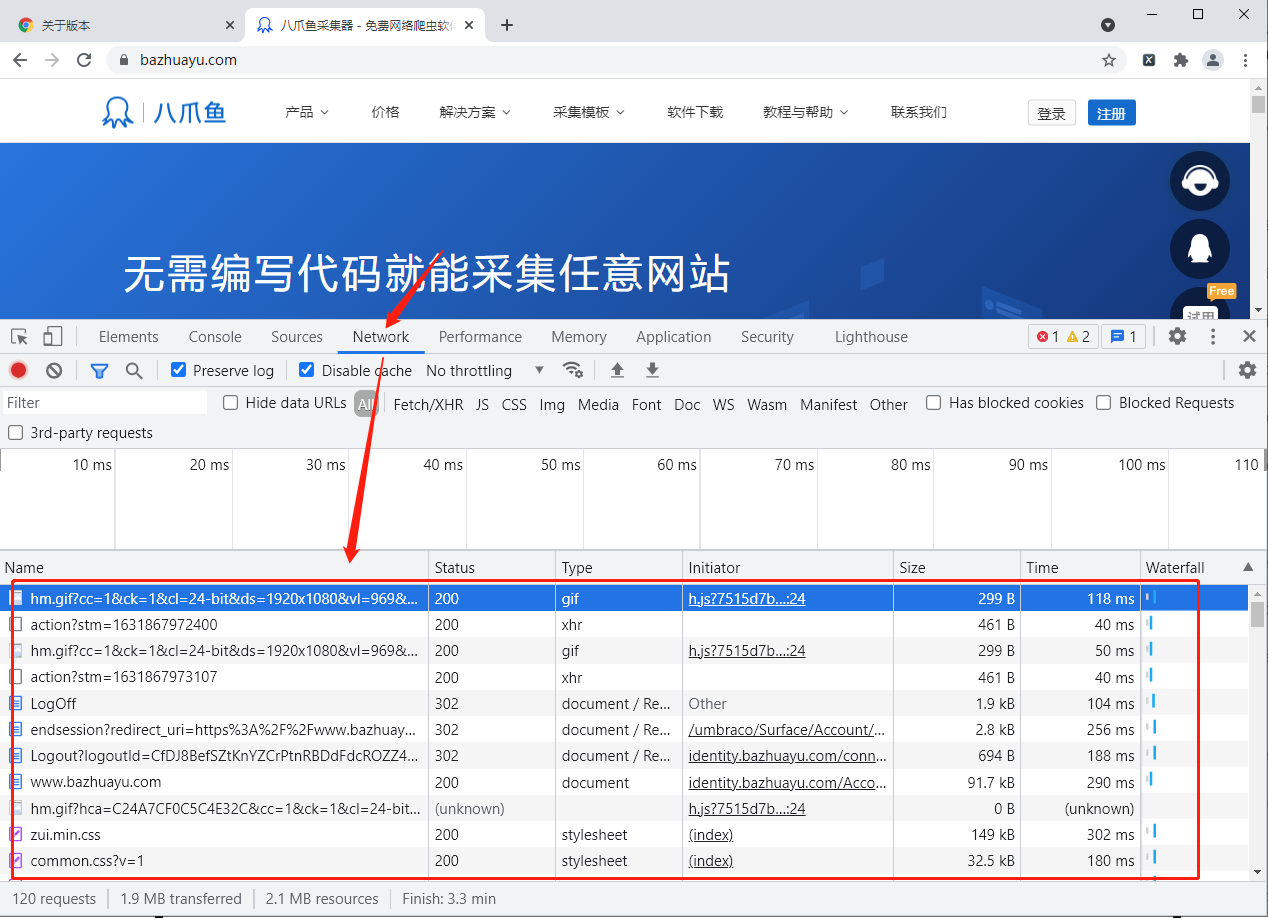Click inside the network Filter field
Screen dimensions: 1268x918
click(x=104, y=403)
